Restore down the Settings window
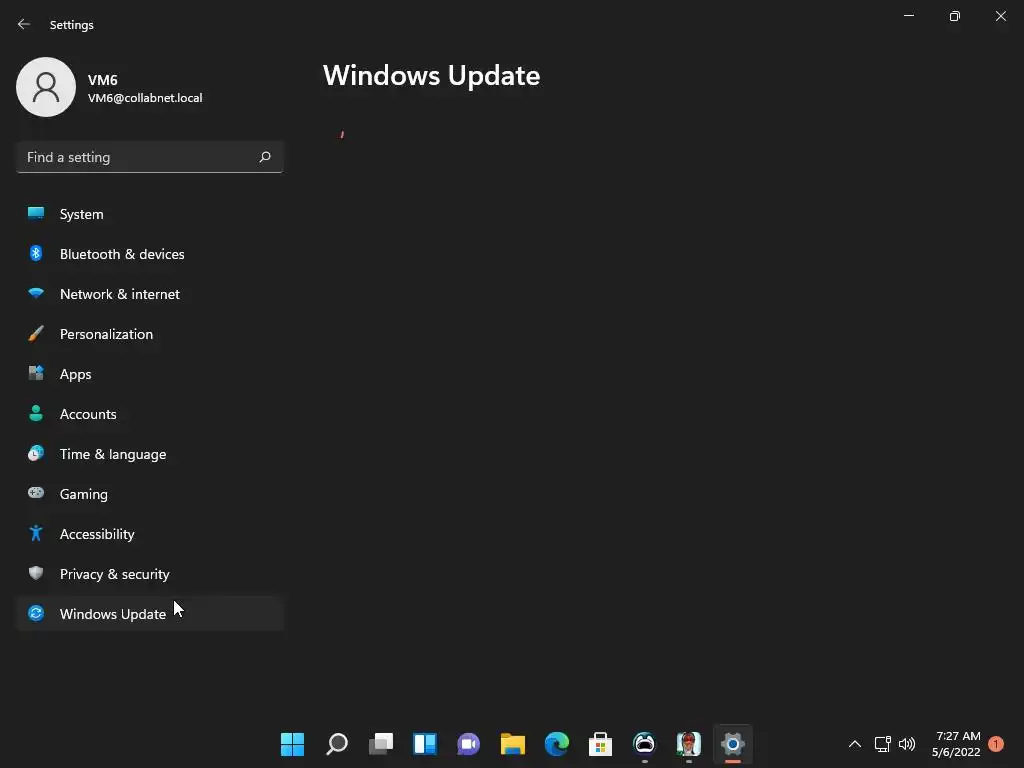The width and height of the screenshot is (1024, 768). click(955, 16)
